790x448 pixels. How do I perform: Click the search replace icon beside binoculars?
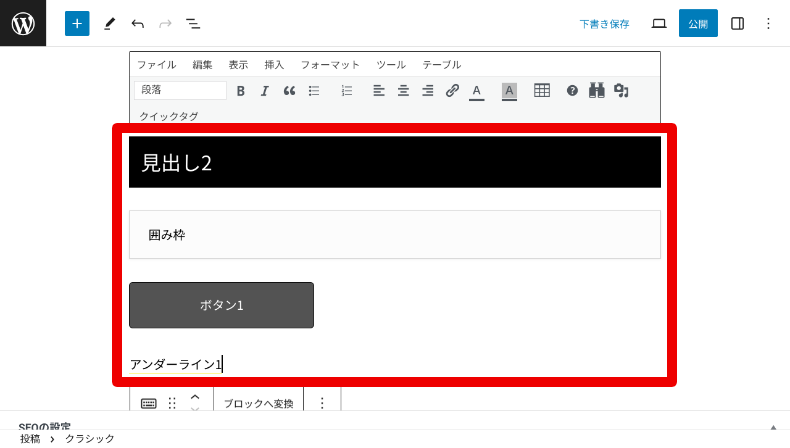[621, 91]
